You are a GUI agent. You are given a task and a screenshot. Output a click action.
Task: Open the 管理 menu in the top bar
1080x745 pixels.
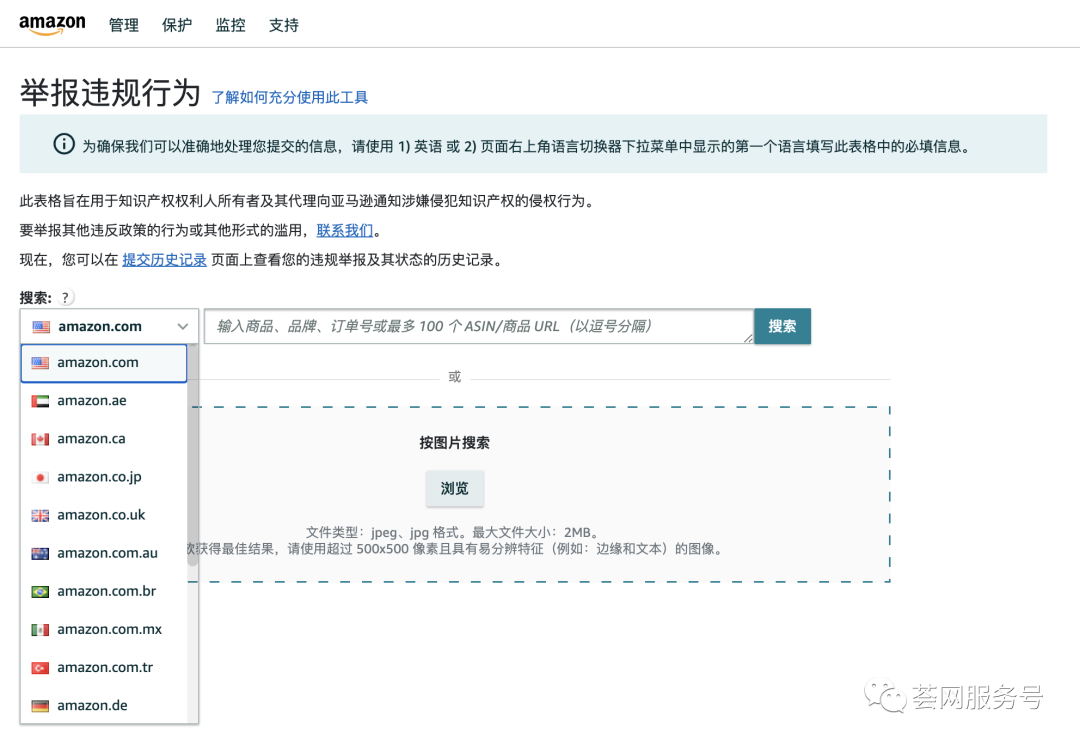(124, 25)
